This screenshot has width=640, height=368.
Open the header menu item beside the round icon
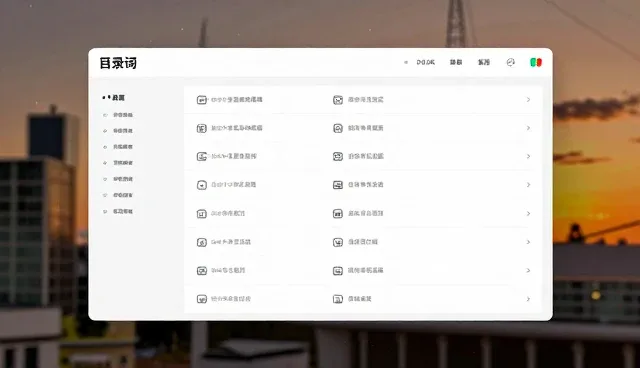coord(484,62)
